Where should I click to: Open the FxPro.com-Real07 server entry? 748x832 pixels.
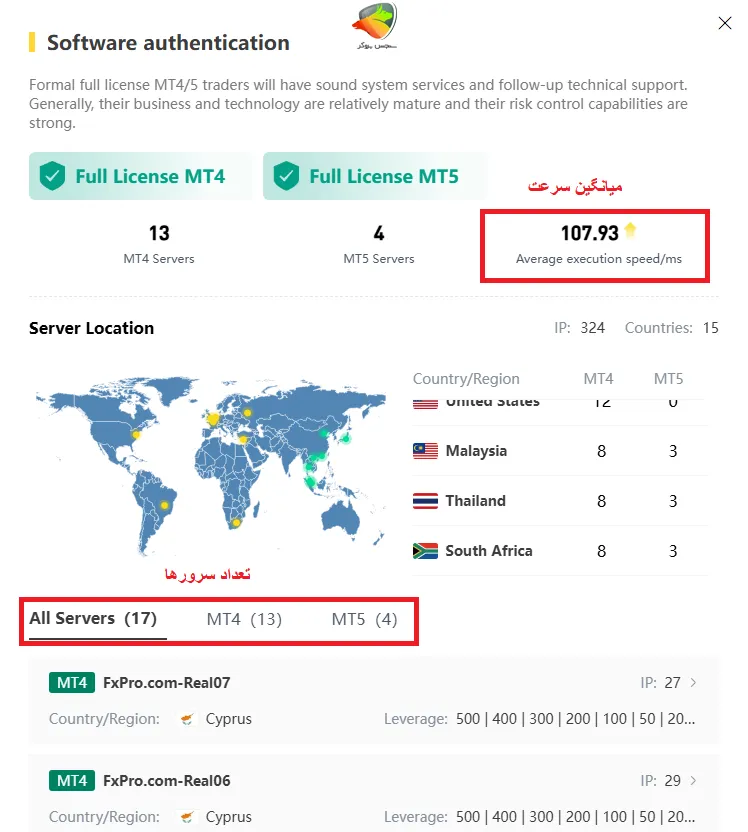[167, 683]
